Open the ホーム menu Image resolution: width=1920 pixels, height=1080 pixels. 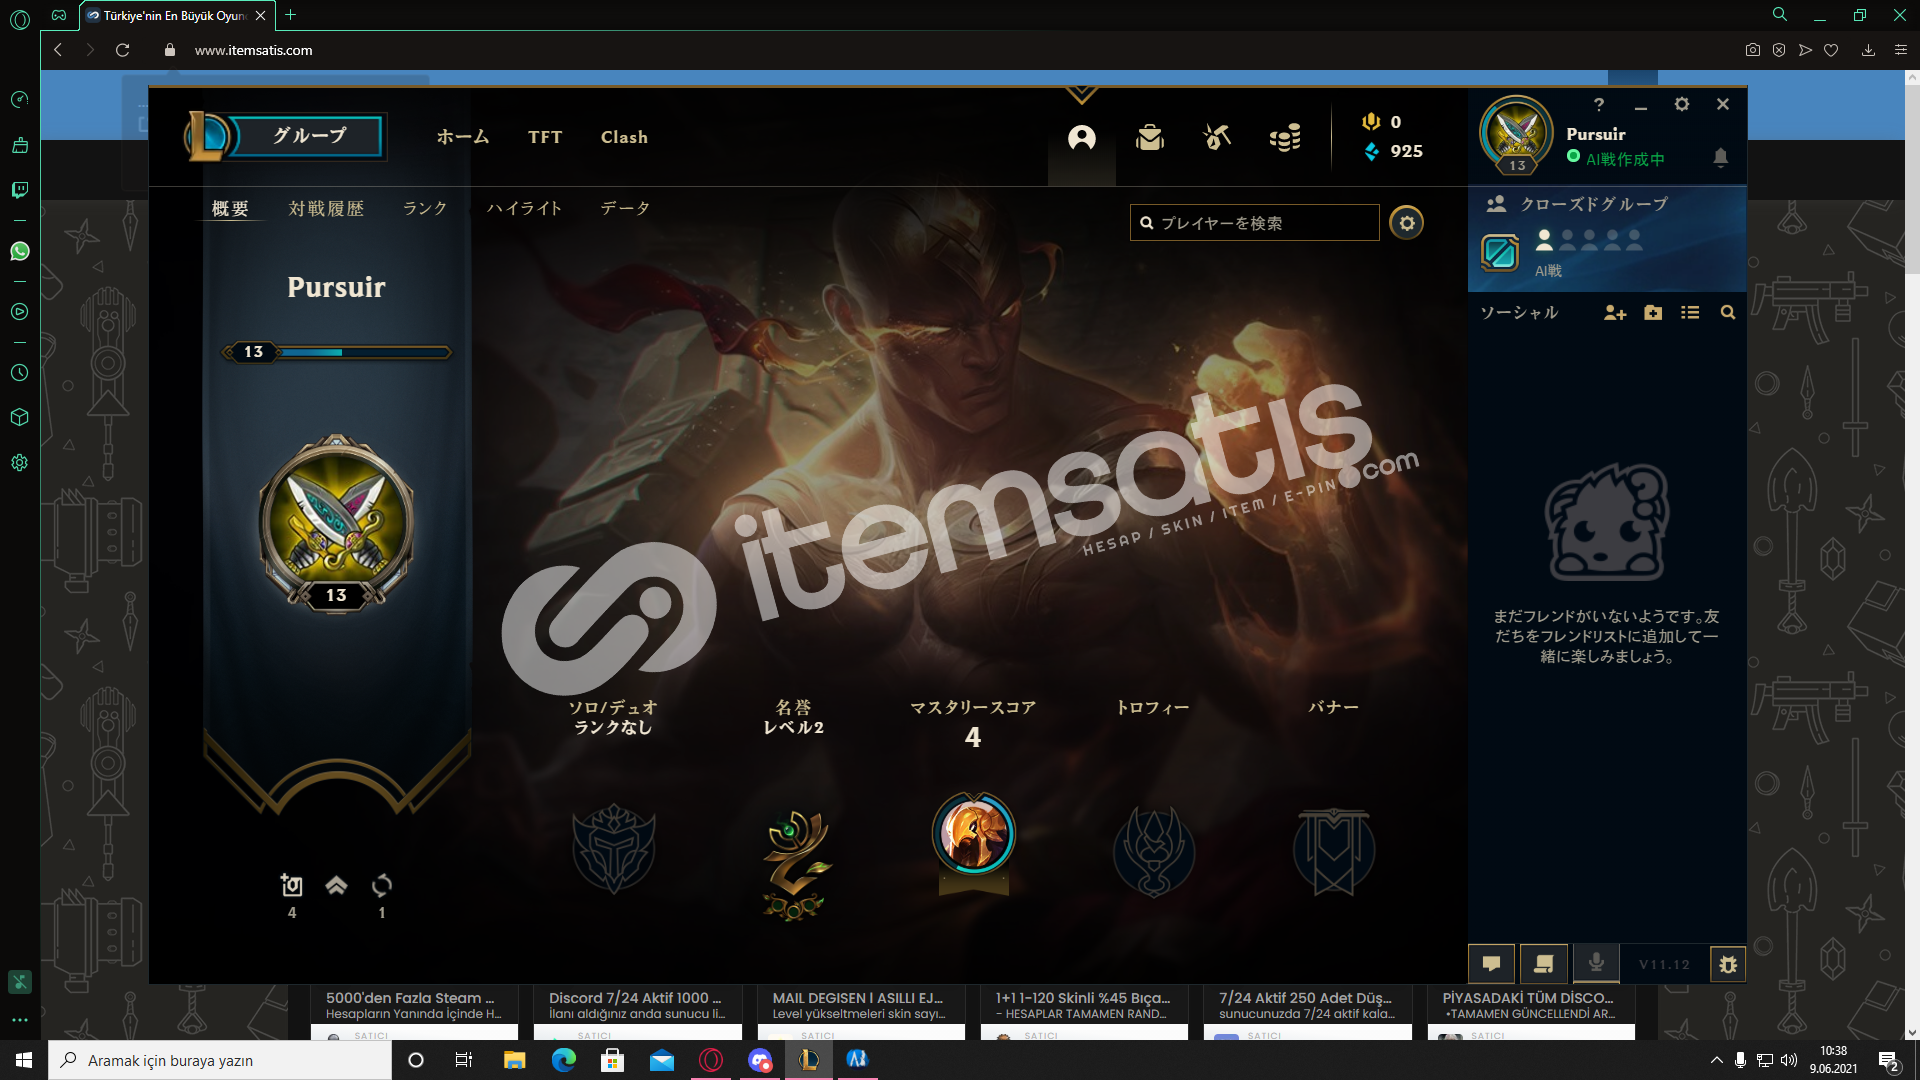click(463, 137)
